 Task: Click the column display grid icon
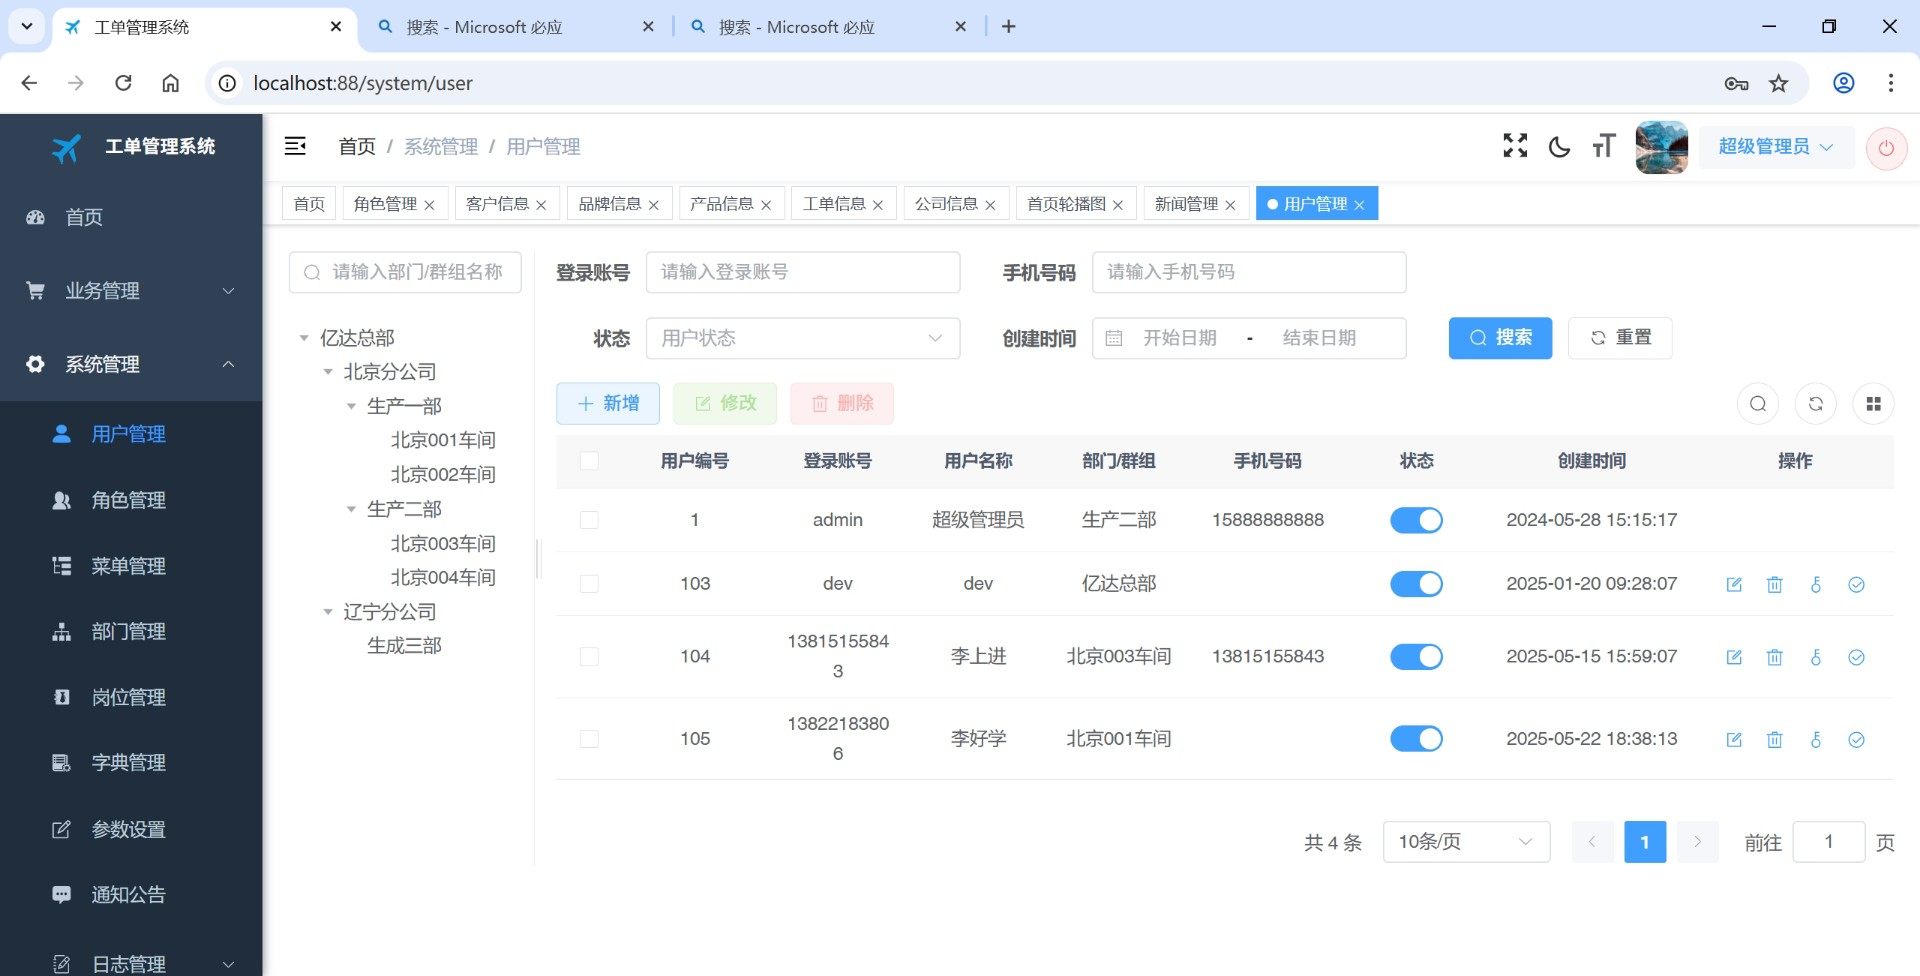coord(1873,404)
